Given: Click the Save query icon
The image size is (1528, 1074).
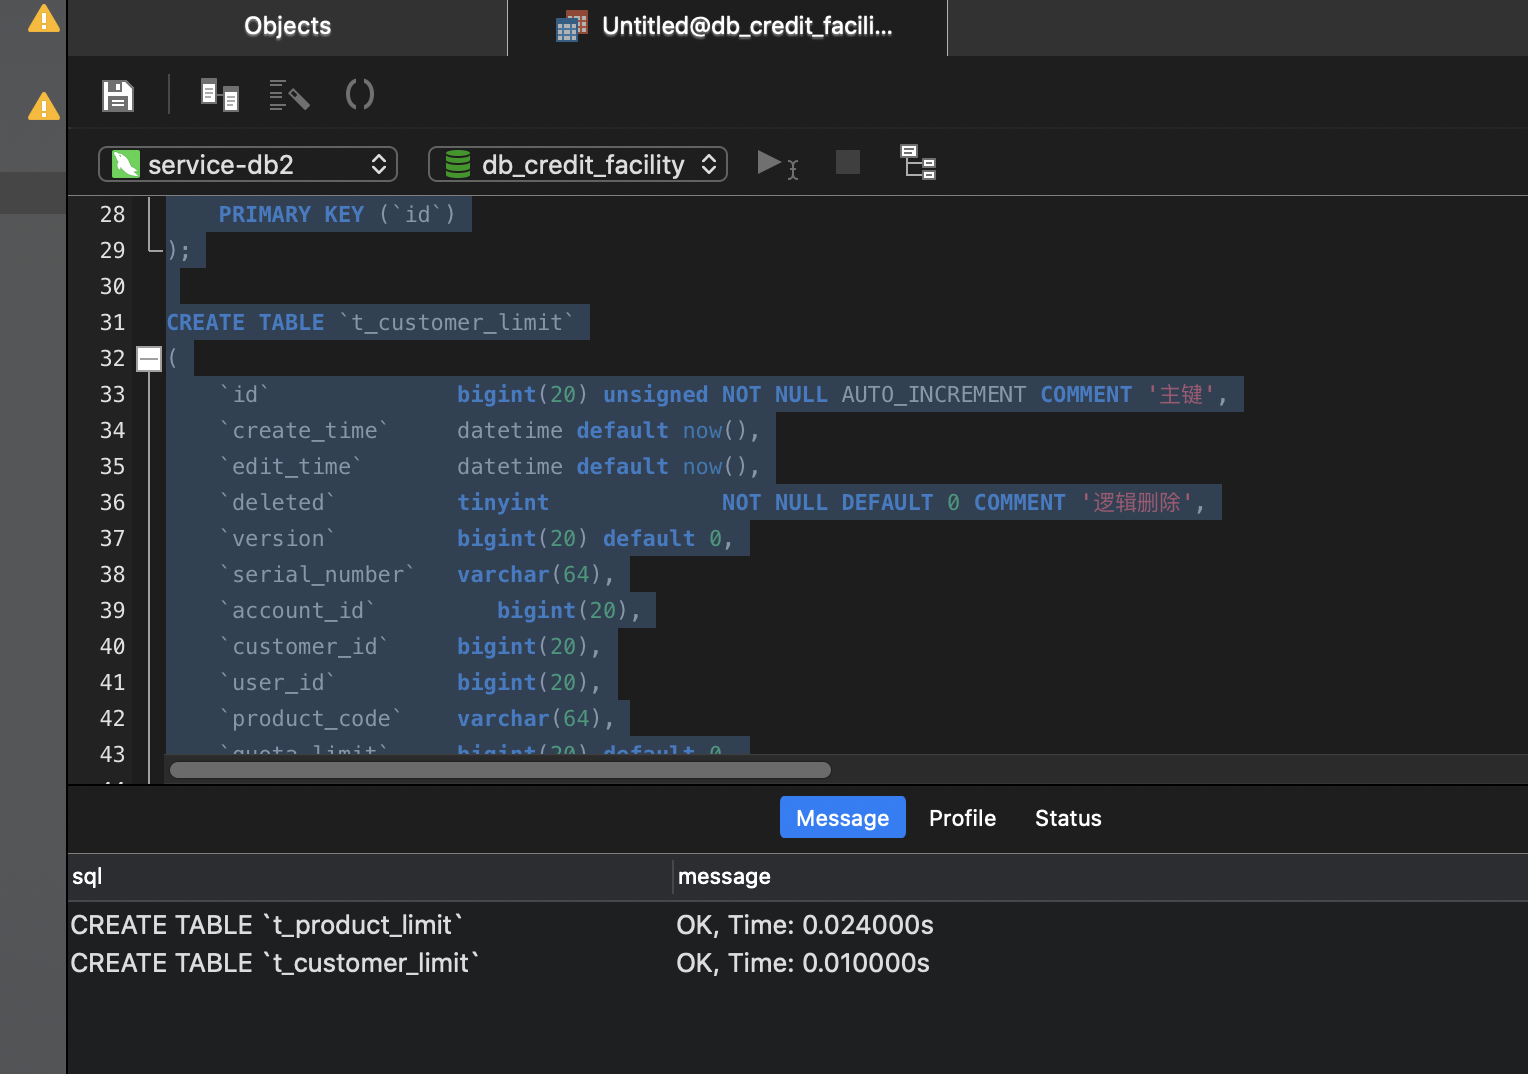Looking at the screenshot, I should coord(118,96).
